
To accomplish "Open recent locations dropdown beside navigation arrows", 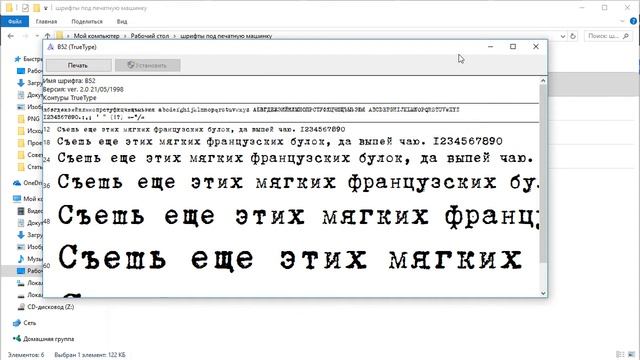I will (37, 36).
